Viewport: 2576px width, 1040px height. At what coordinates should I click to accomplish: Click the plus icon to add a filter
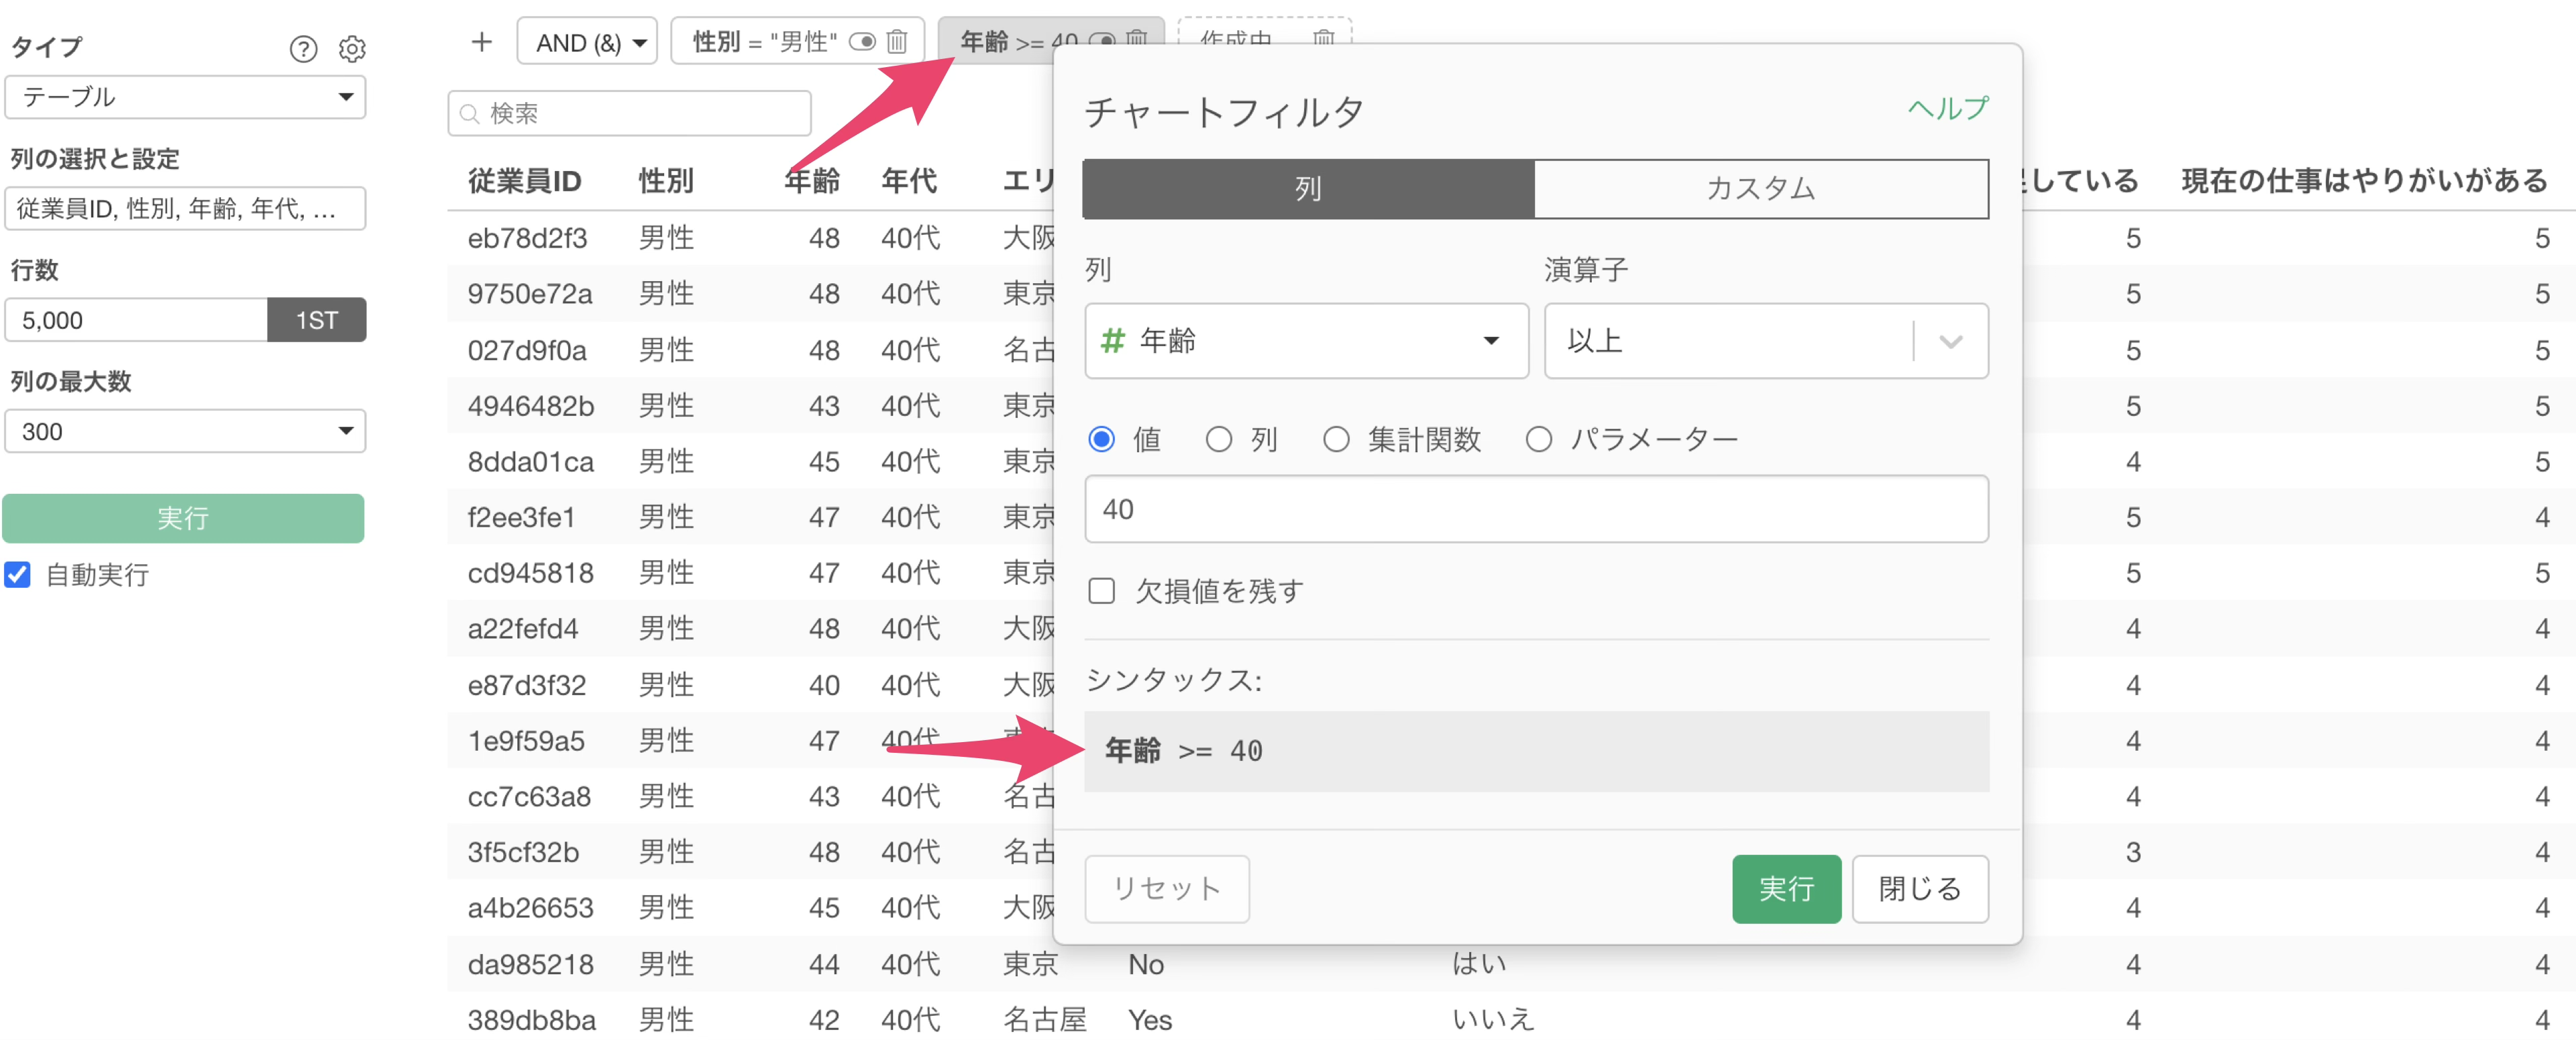tap(481, 42)
